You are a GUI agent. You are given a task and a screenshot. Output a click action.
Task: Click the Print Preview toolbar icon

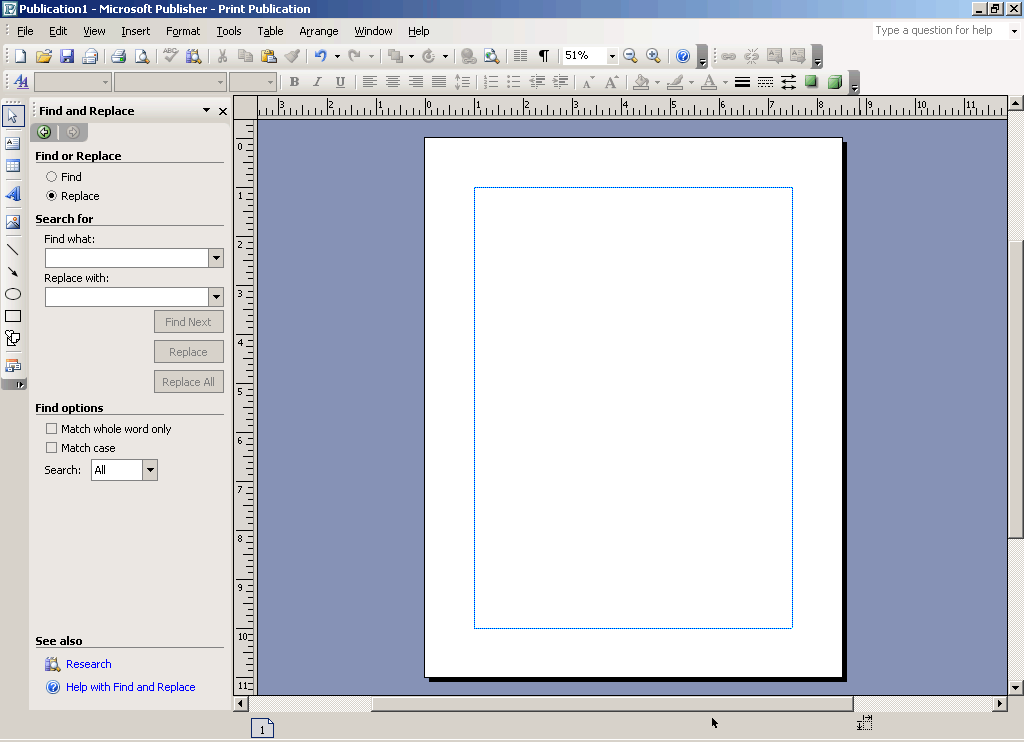coord(142,56)
